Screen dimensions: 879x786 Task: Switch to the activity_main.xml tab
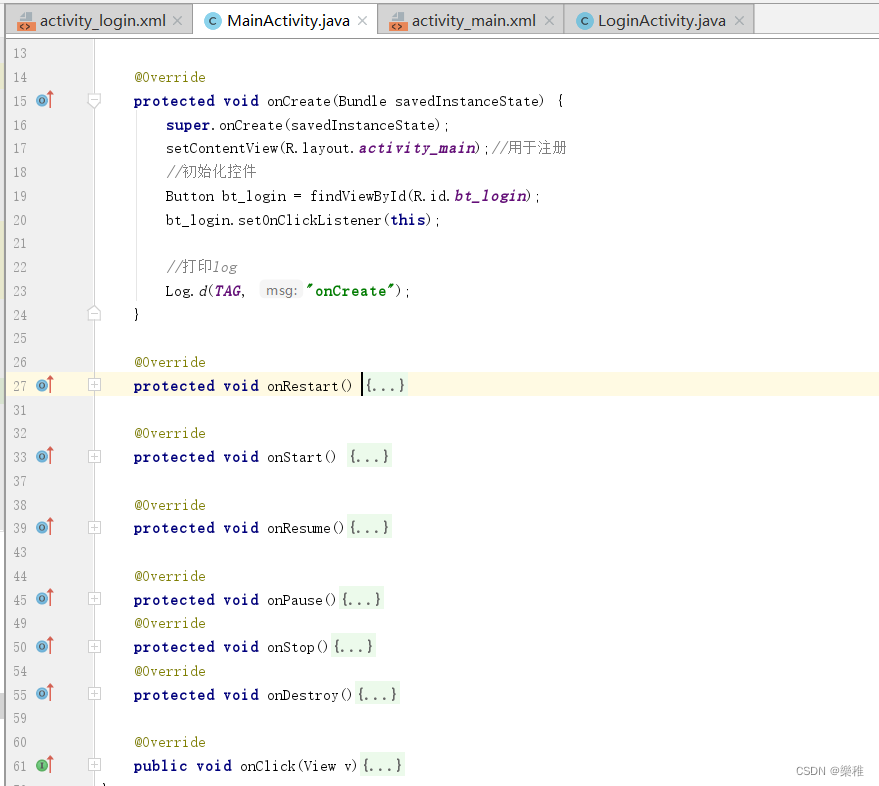point(470,19)
